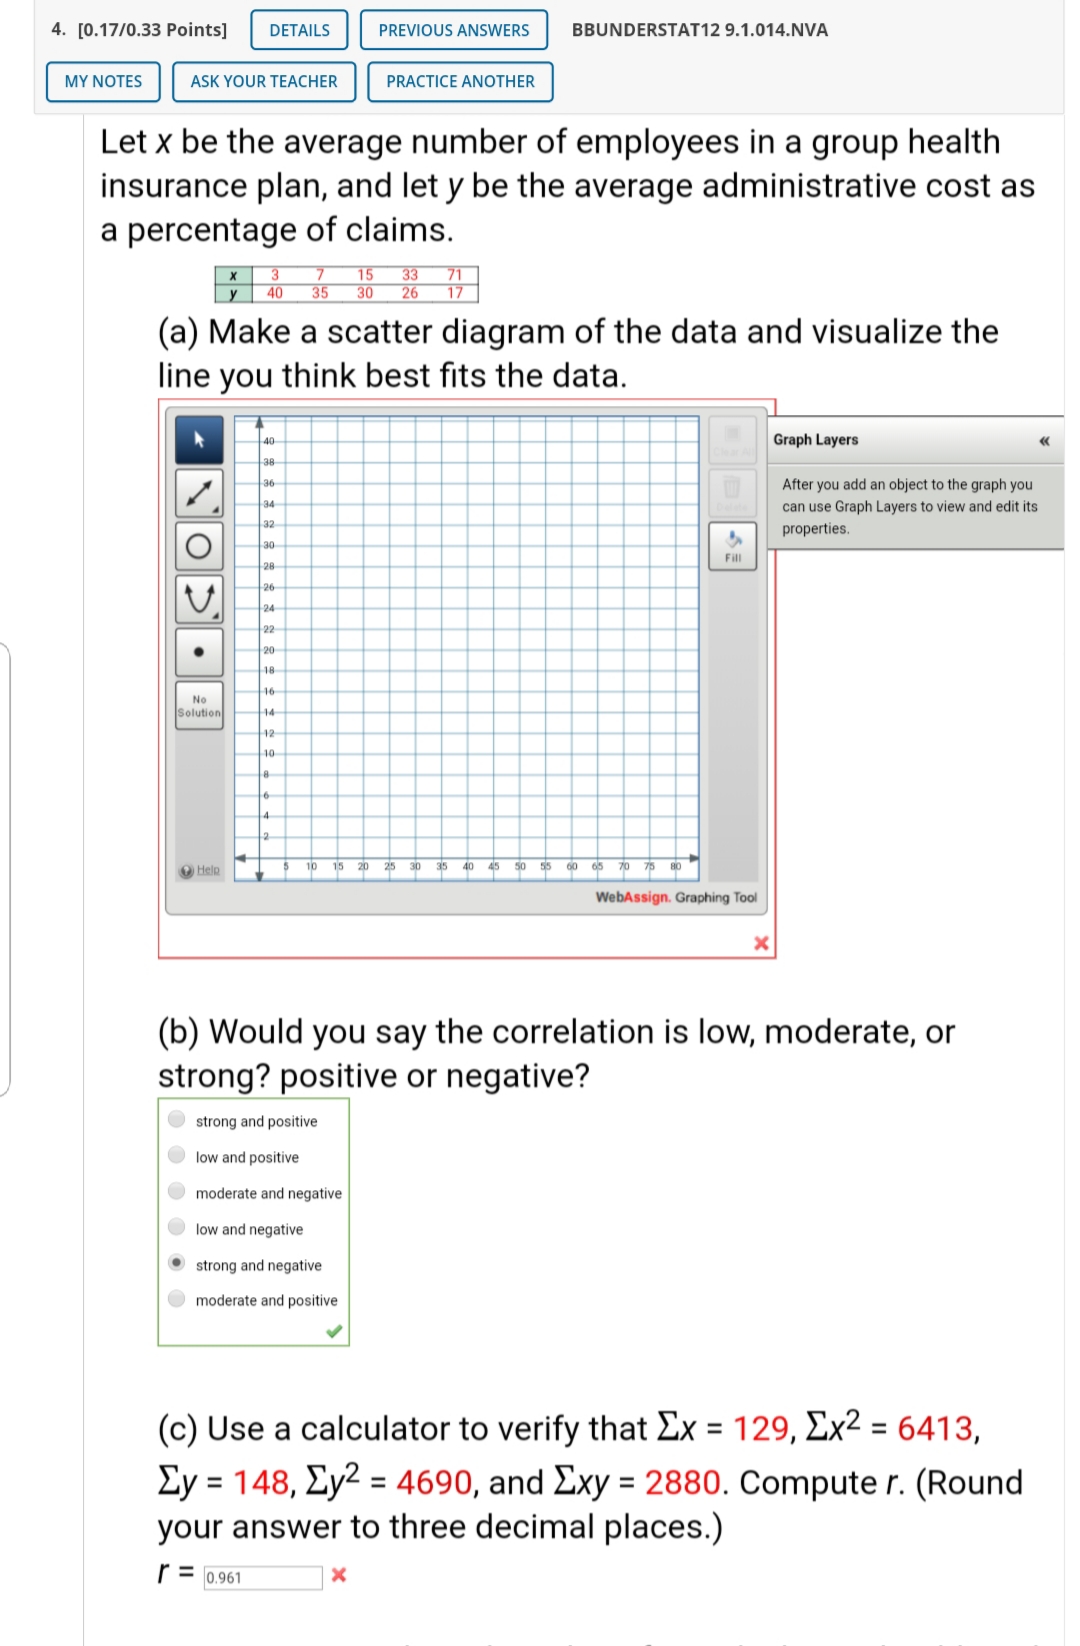Expand the parabola tool options triangle
The width and height of the screenshot is (1080, 1646).
[214, 614]
